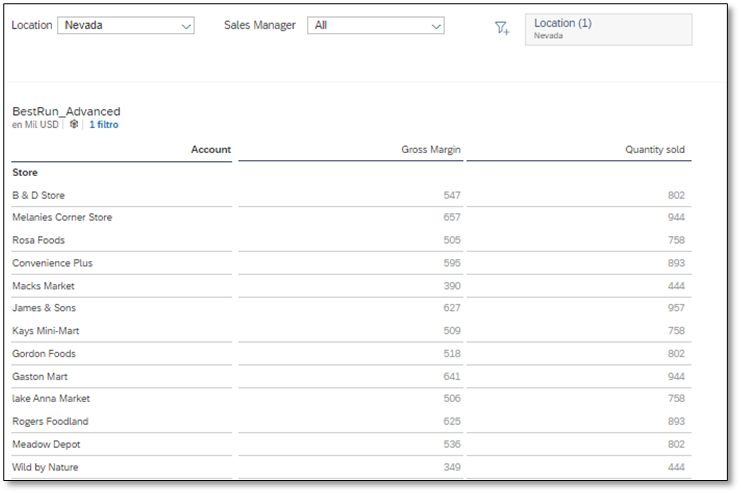Image resolution: width=741 pixels, height=493 pixels.
Task: Click Gross Margin value 595 for Convenience Plus
Action: click(452, 263)
